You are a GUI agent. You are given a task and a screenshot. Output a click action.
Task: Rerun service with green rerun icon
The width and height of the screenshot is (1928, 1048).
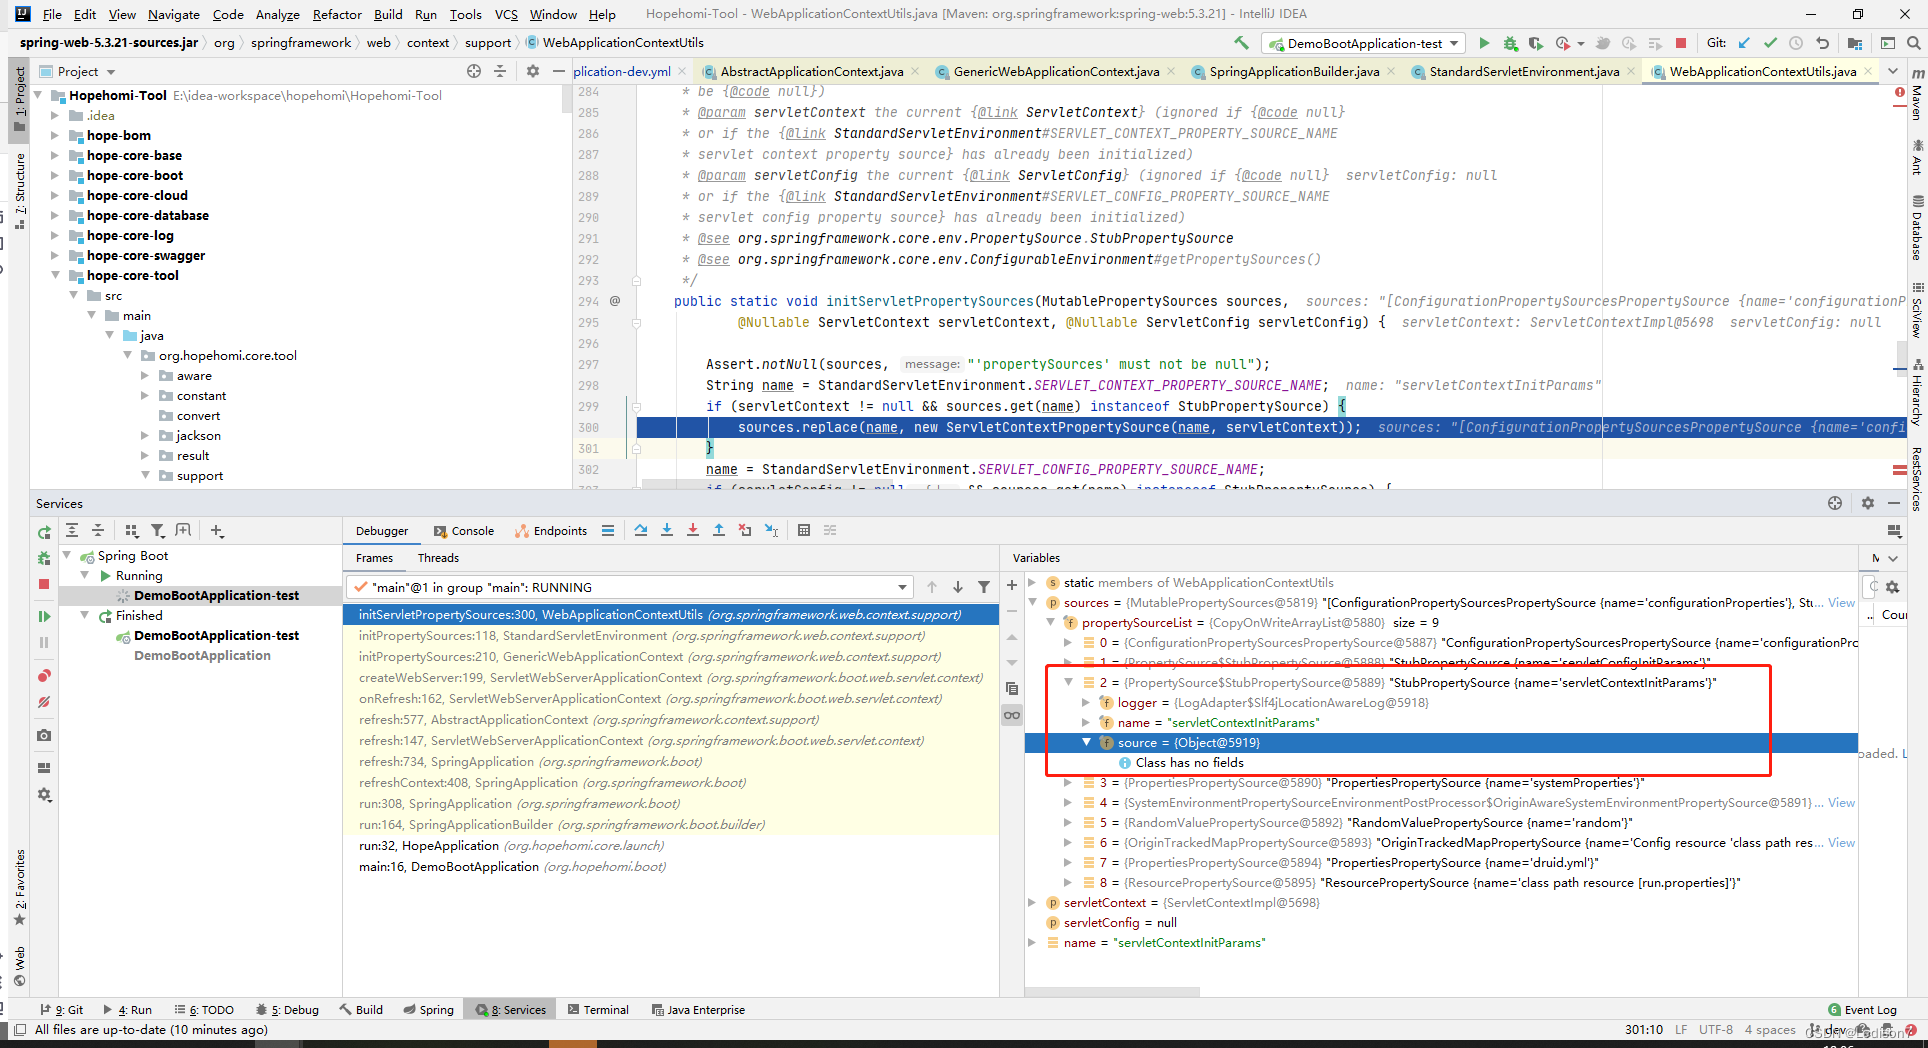pyautogui.click(x=44, y=532)
